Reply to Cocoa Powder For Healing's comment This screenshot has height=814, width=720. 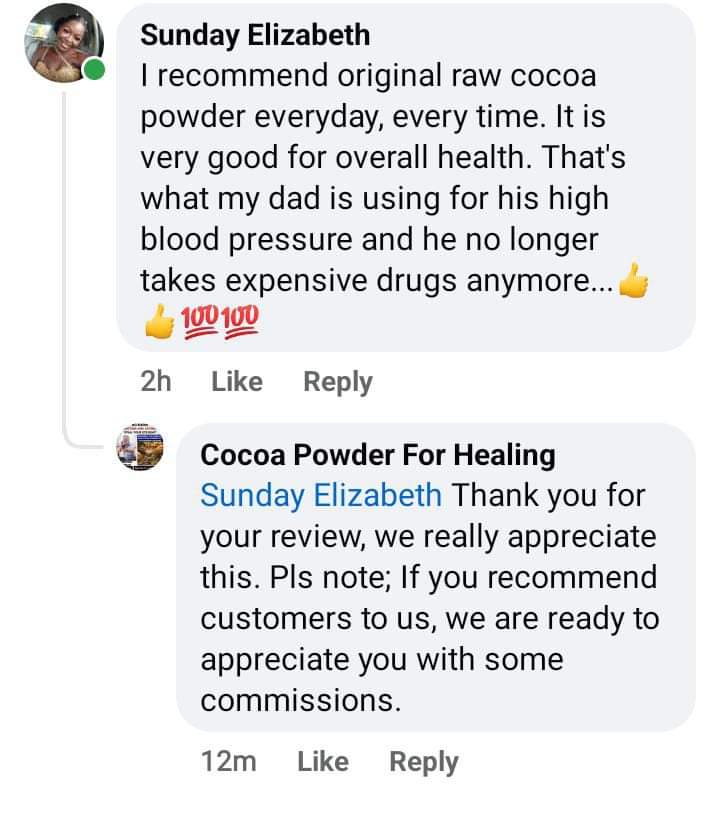[x=424, y=762]
